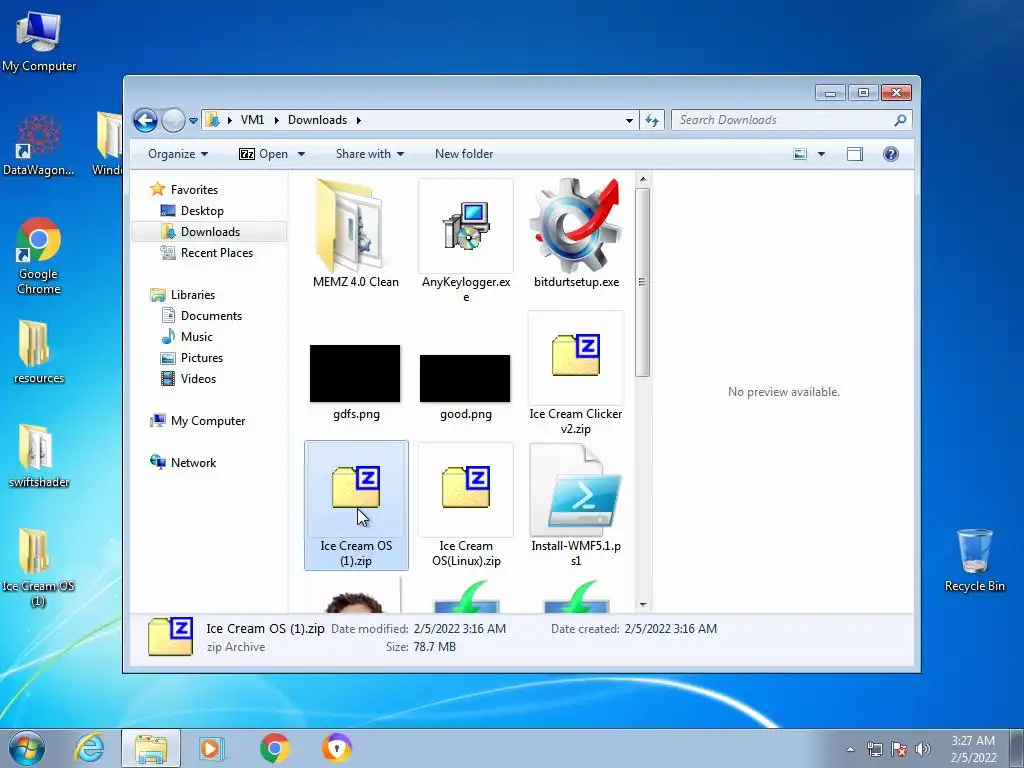
Task: Click the refresh button beside address bar
Action: coord(652,120)
